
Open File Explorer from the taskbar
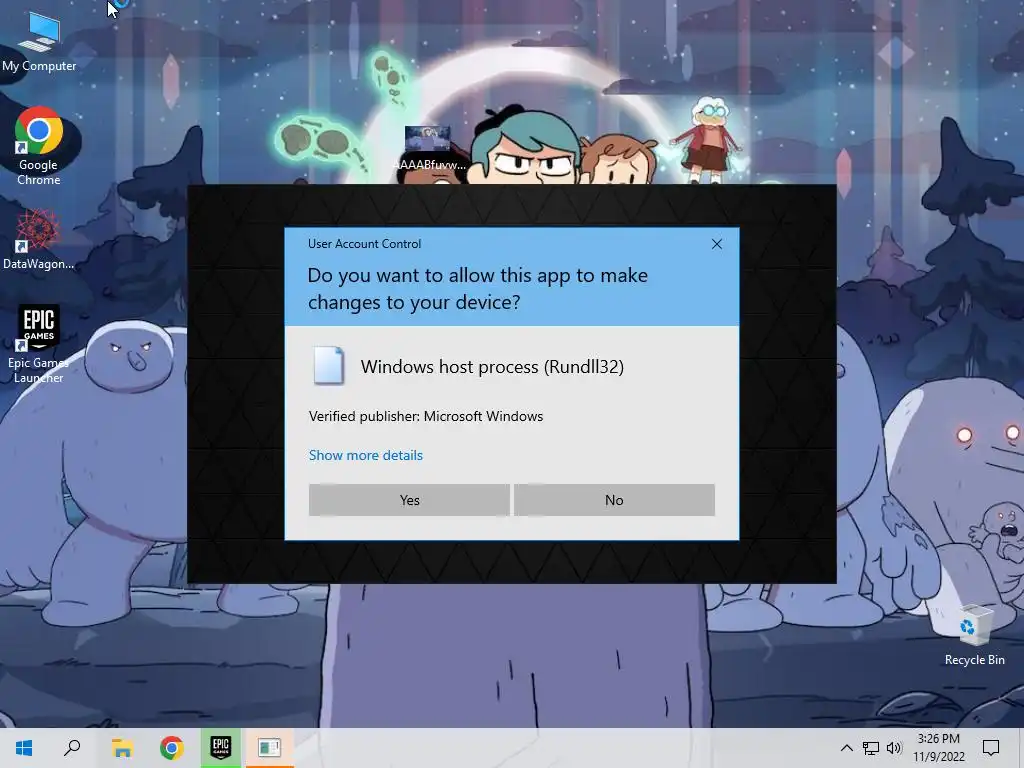(122, 748)
